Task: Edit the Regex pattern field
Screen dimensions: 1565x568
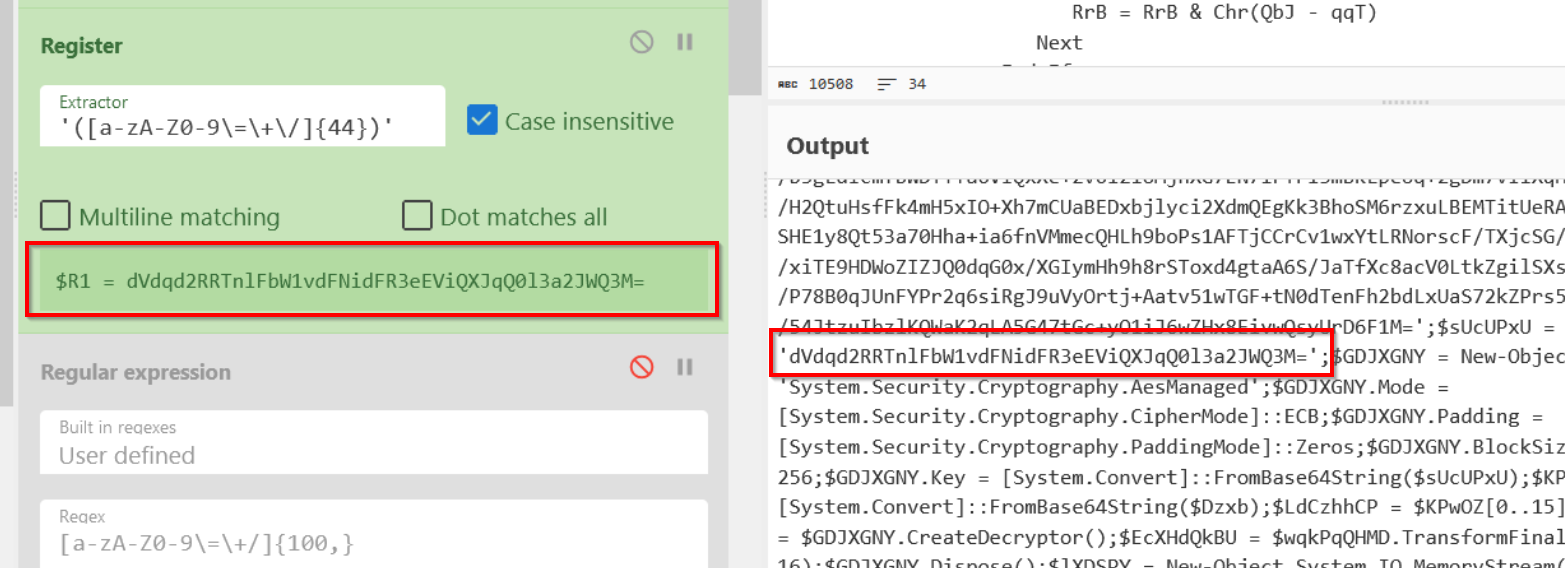Action: tap(374, 532)
